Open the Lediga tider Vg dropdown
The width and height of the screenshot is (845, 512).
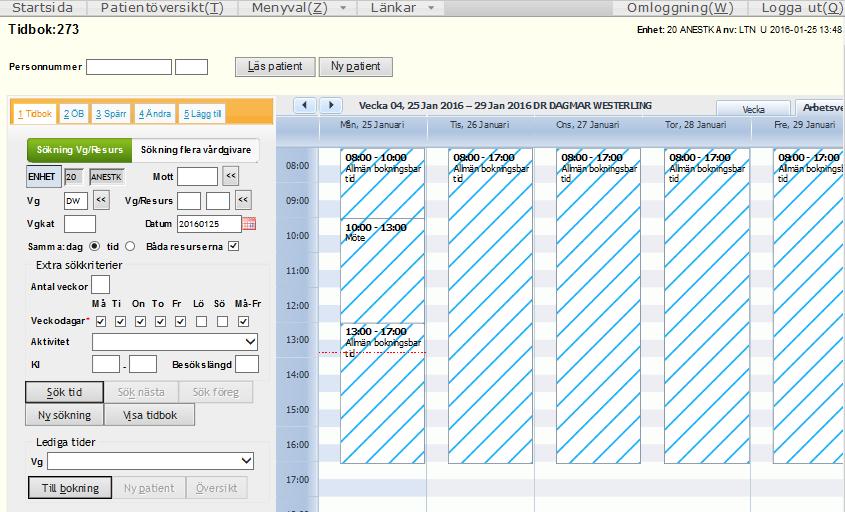pos(150,461)
